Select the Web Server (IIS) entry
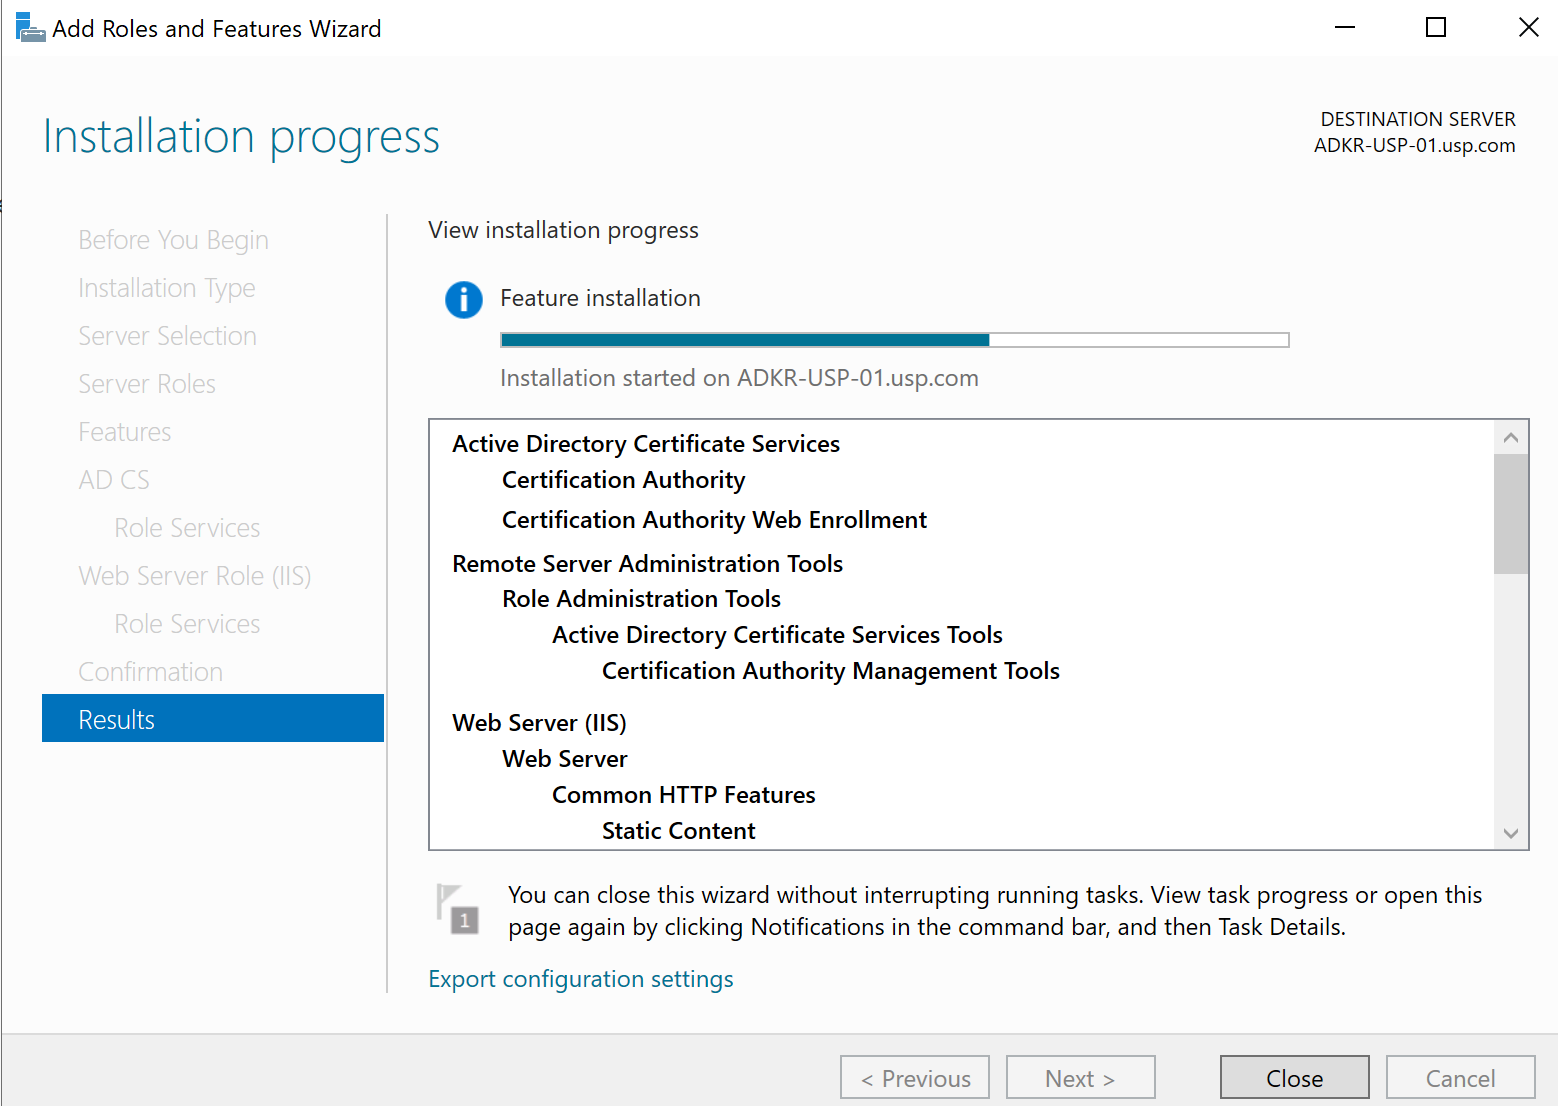Image resolution: width=1558 pixels, height=1106 pixels. pyautogui.click(x=539, y=723)
